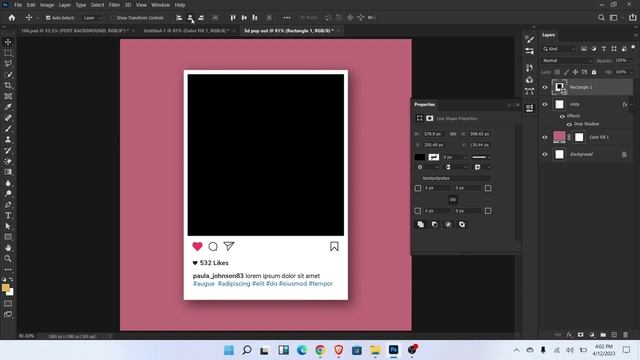Select the Clone Stamp tool
This screenshot has width=640, height=360.
(8, 139)
